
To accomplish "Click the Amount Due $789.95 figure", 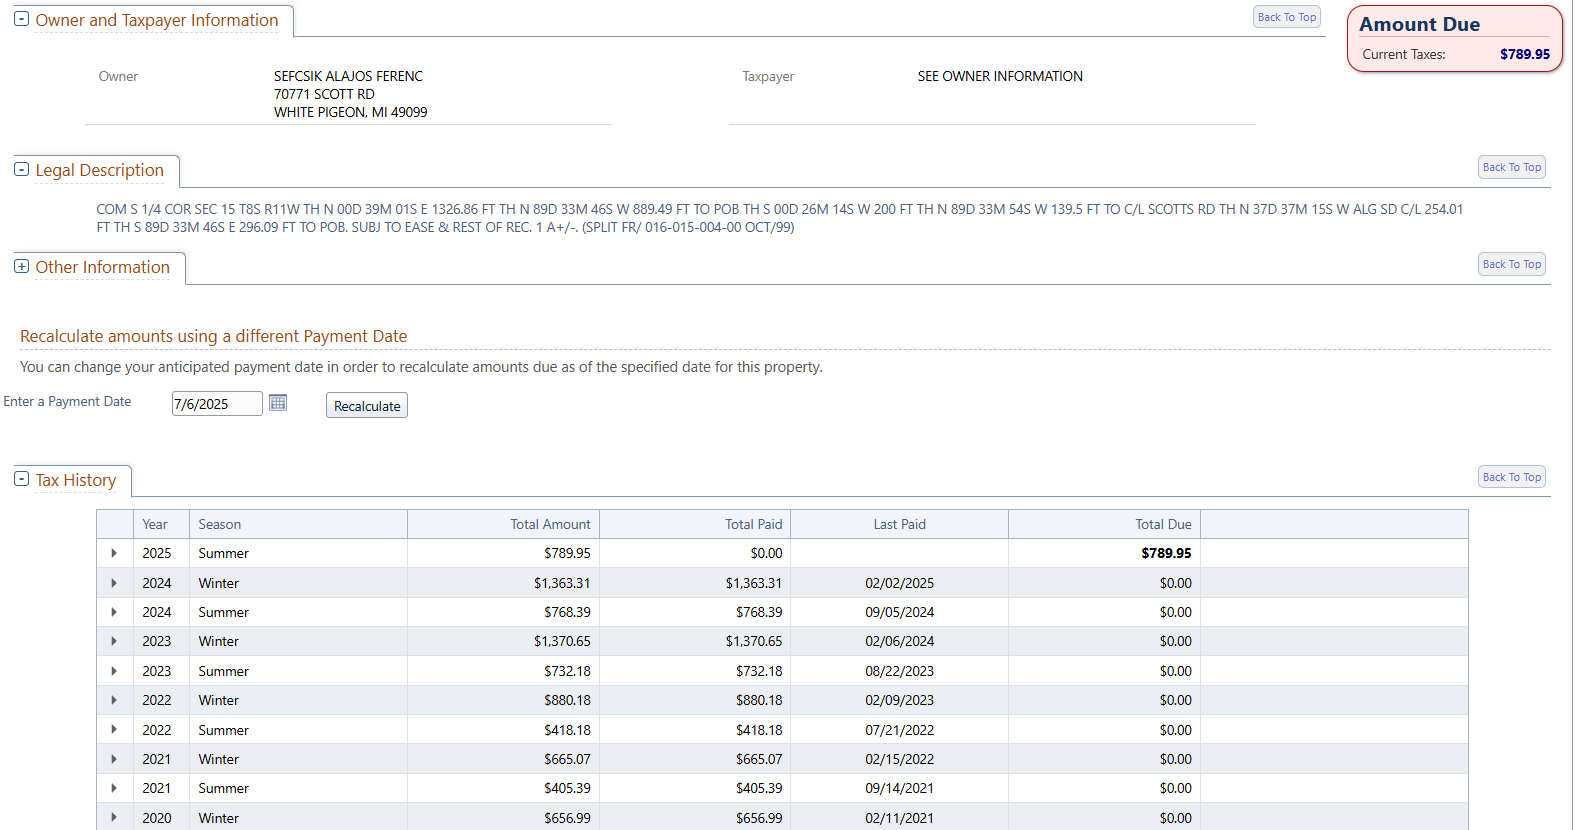I will point(1524,54).
